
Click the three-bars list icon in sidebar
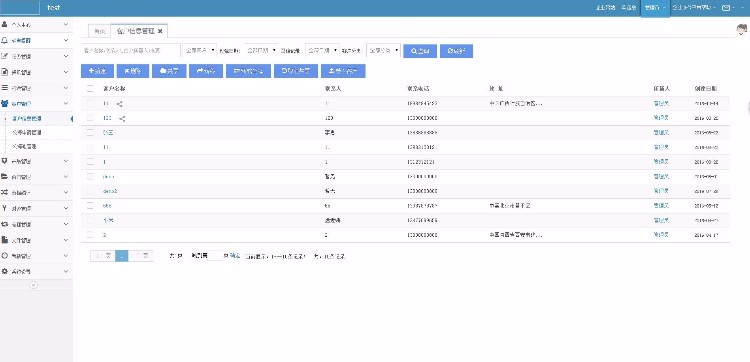tap(5, 88)
